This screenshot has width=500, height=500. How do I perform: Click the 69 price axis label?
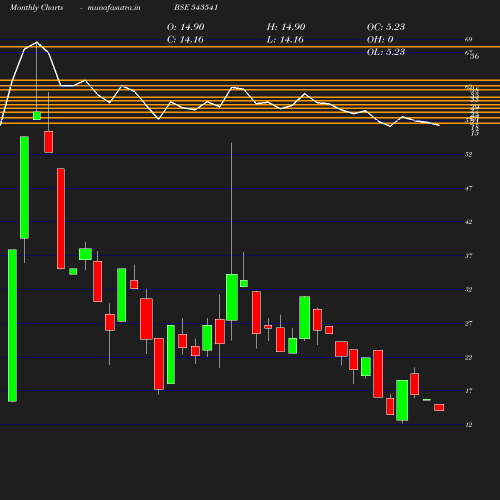(468, 39)
